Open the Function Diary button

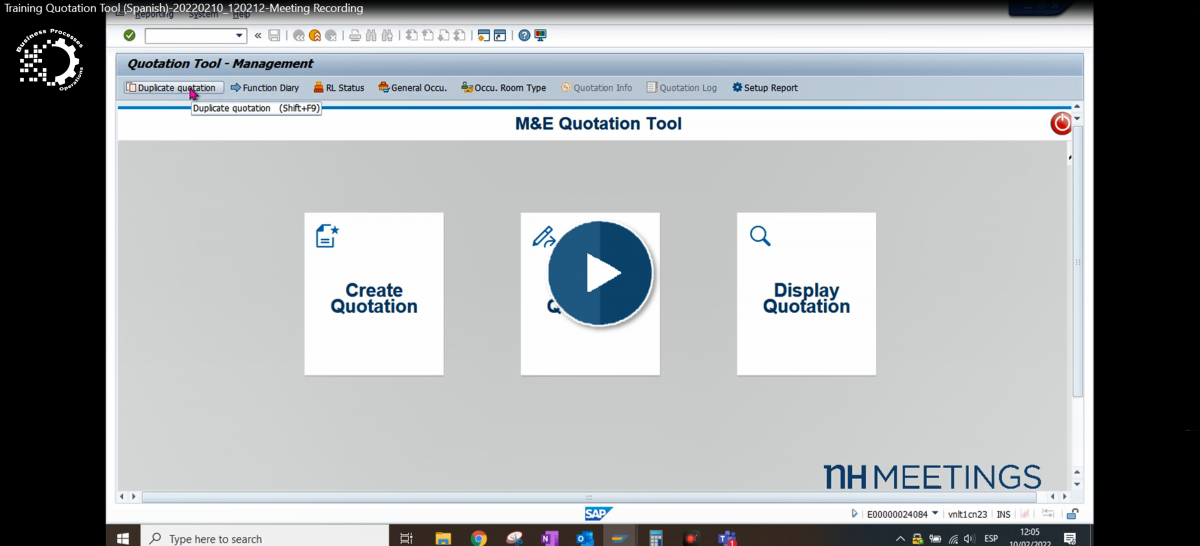[x=265, y=88]
